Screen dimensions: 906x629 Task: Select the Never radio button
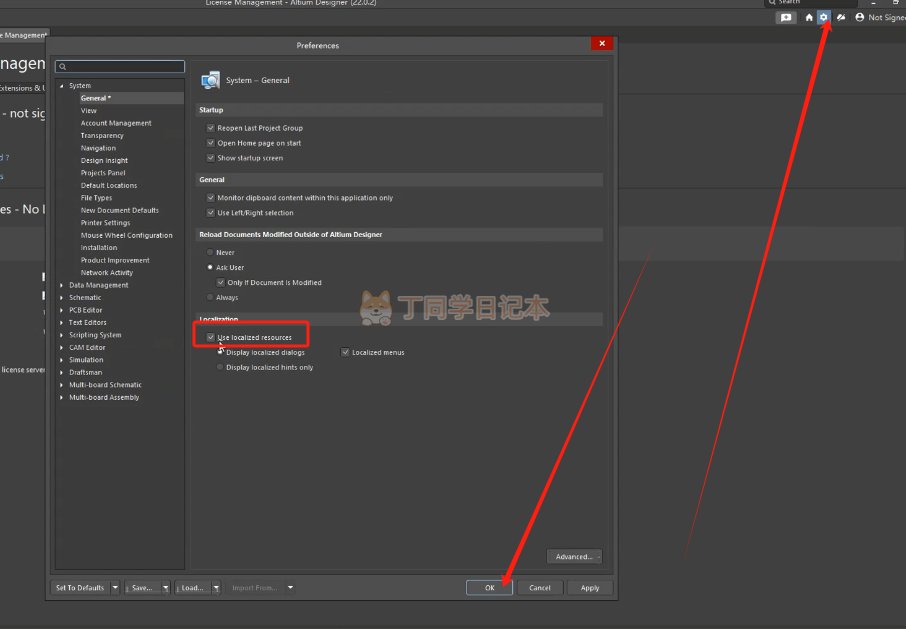pyautogui.click(x=210, y=253)
